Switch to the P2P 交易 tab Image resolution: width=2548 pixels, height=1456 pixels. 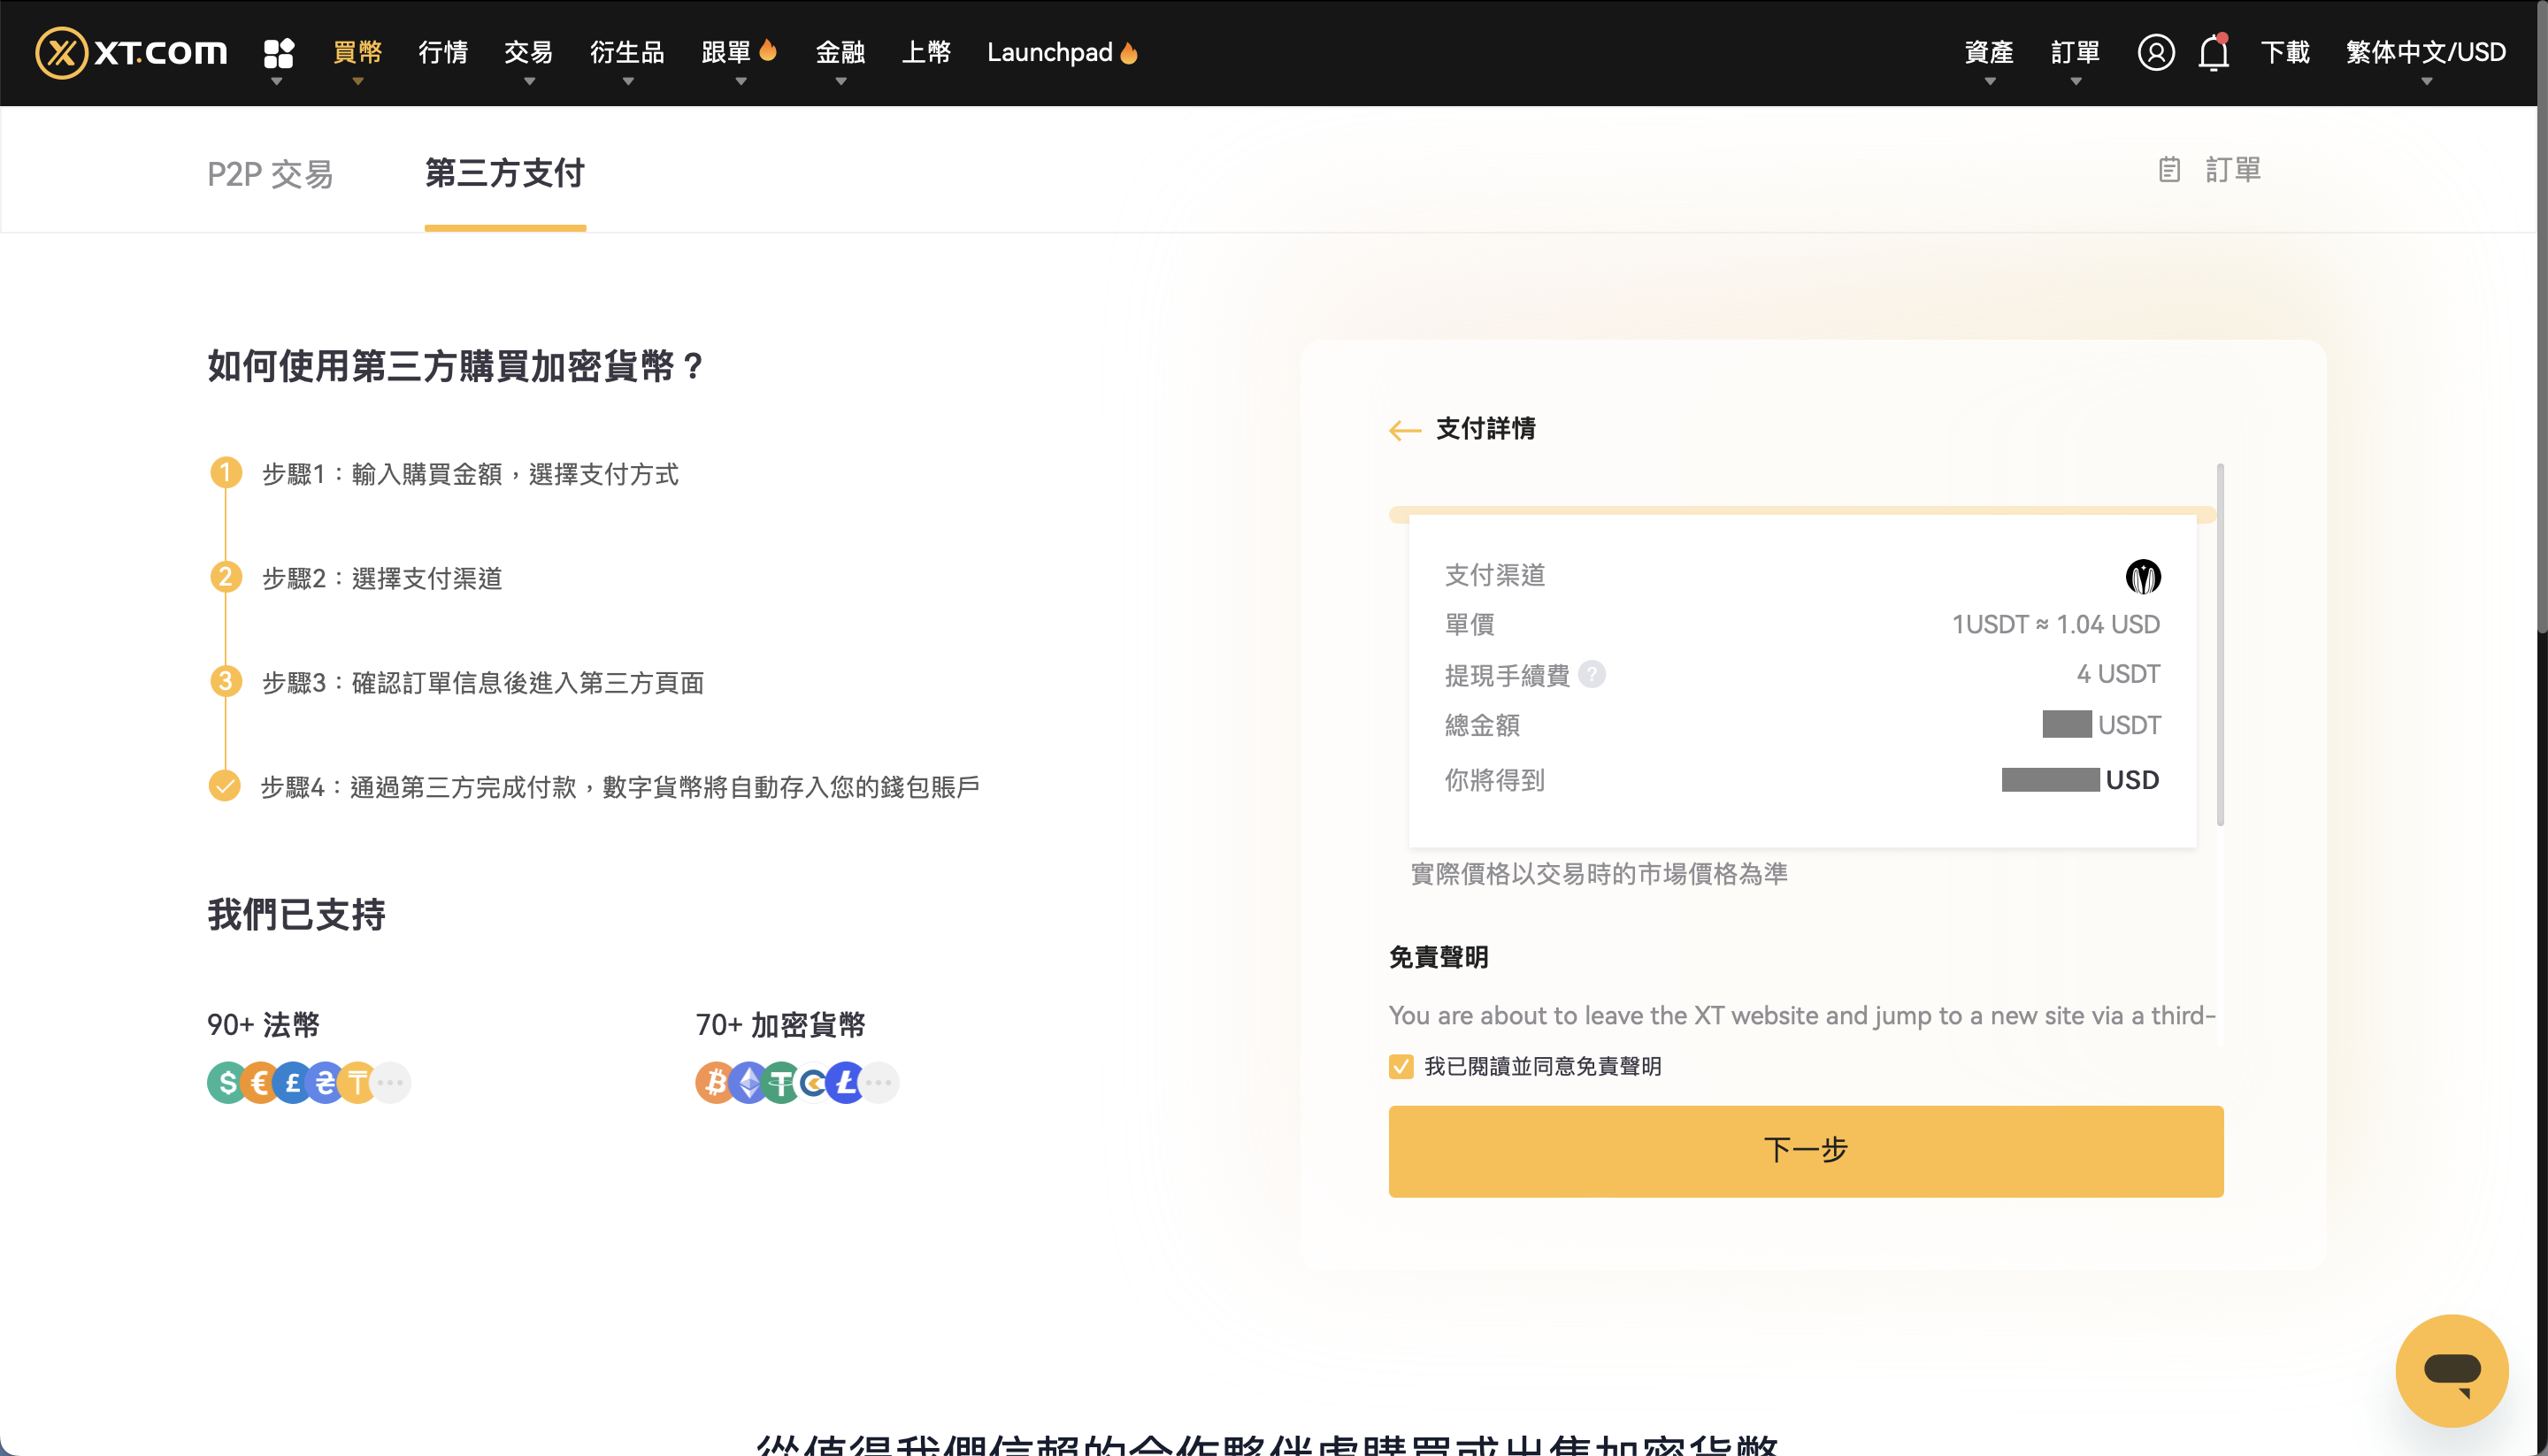[270, 173]
